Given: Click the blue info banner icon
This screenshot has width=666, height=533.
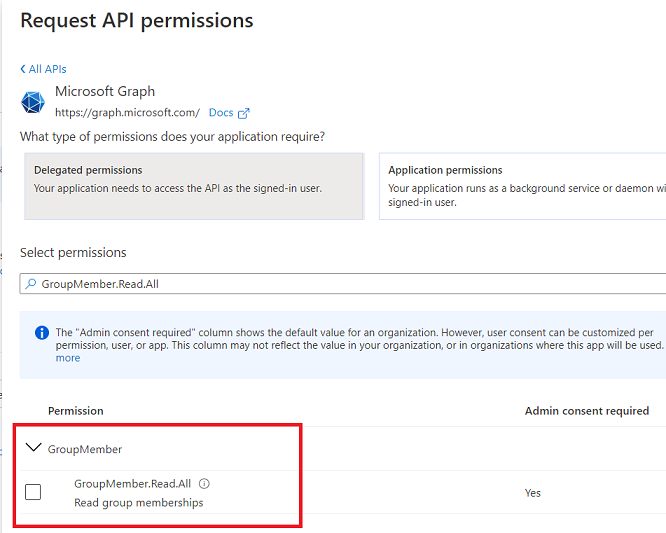Looking at the screenshot, I should (42, 333).
